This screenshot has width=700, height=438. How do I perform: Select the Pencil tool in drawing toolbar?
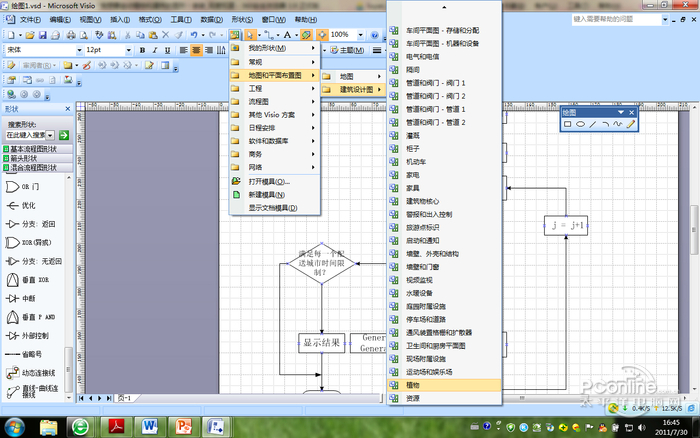click(630, 124)
